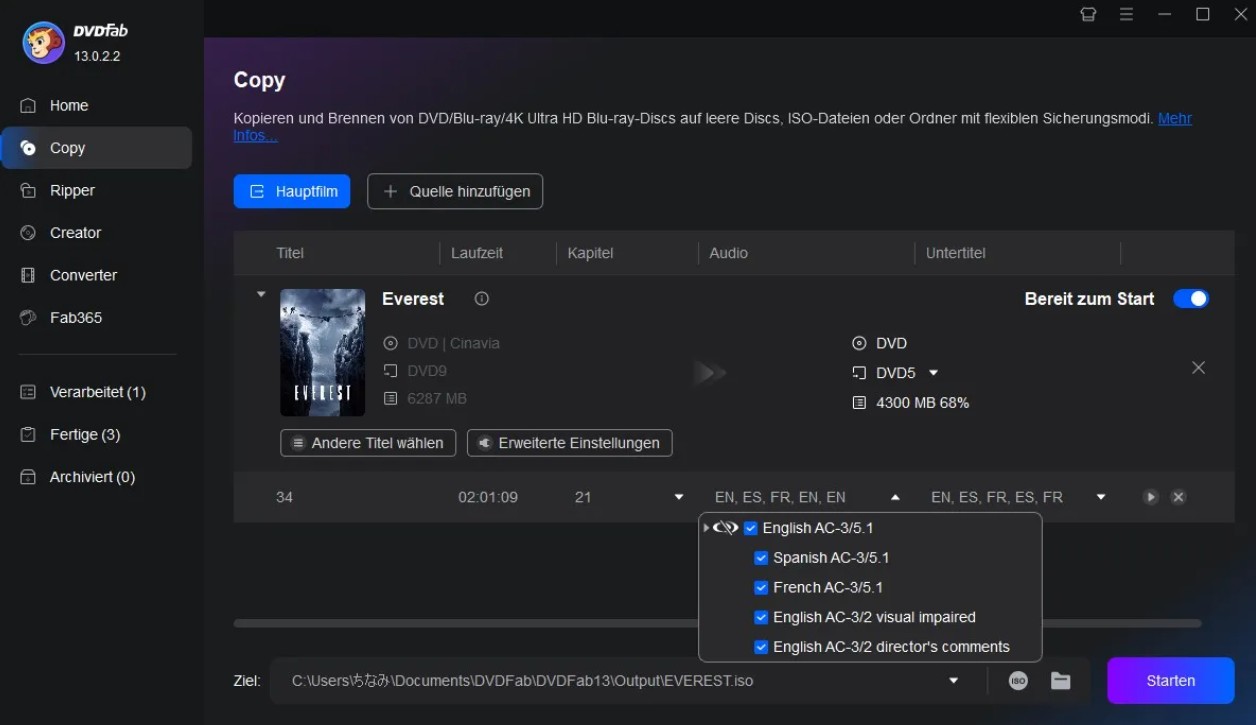1256x725 pixels.
Task: Uncheck Spanish AC-3/5.1 audio track
Action: pos(761,558)
